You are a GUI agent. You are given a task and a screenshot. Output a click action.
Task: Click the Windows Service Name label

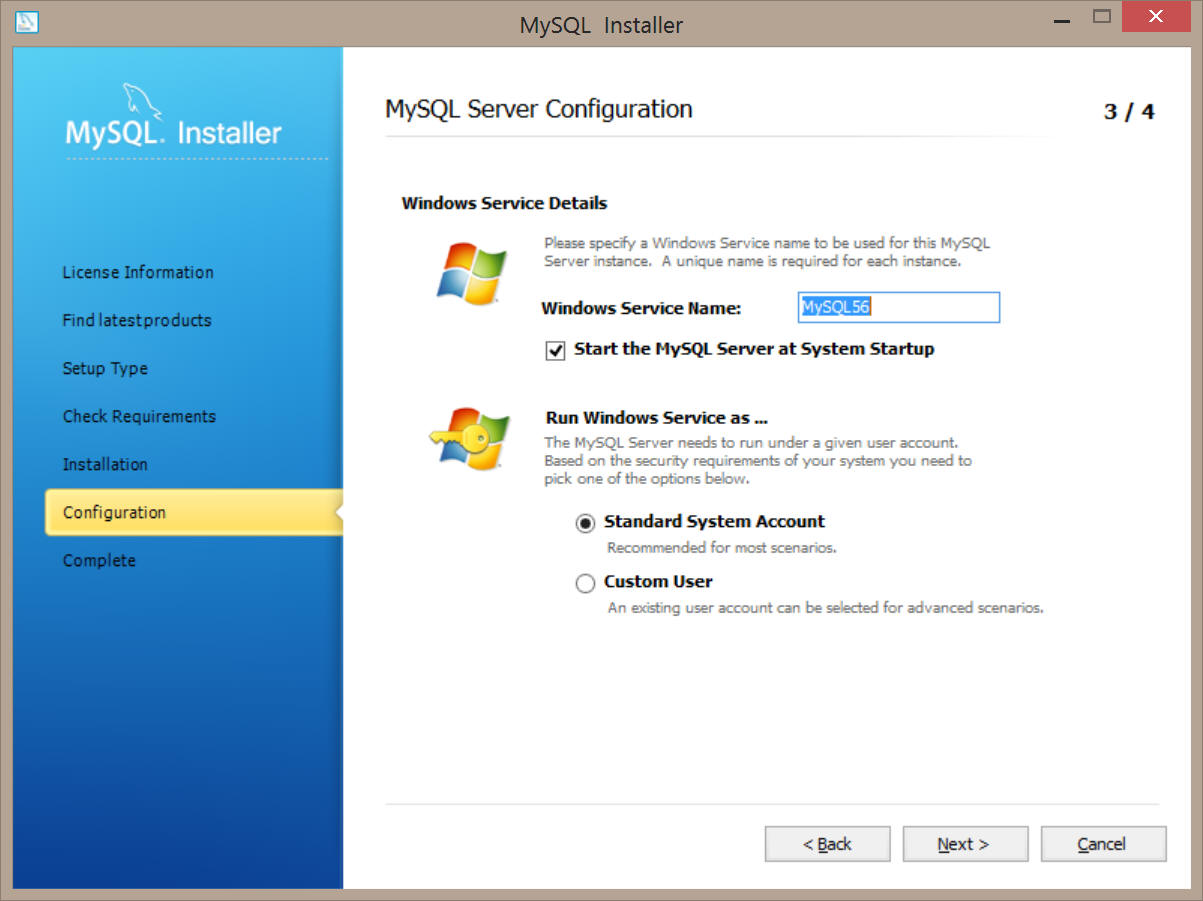point(641,308)
